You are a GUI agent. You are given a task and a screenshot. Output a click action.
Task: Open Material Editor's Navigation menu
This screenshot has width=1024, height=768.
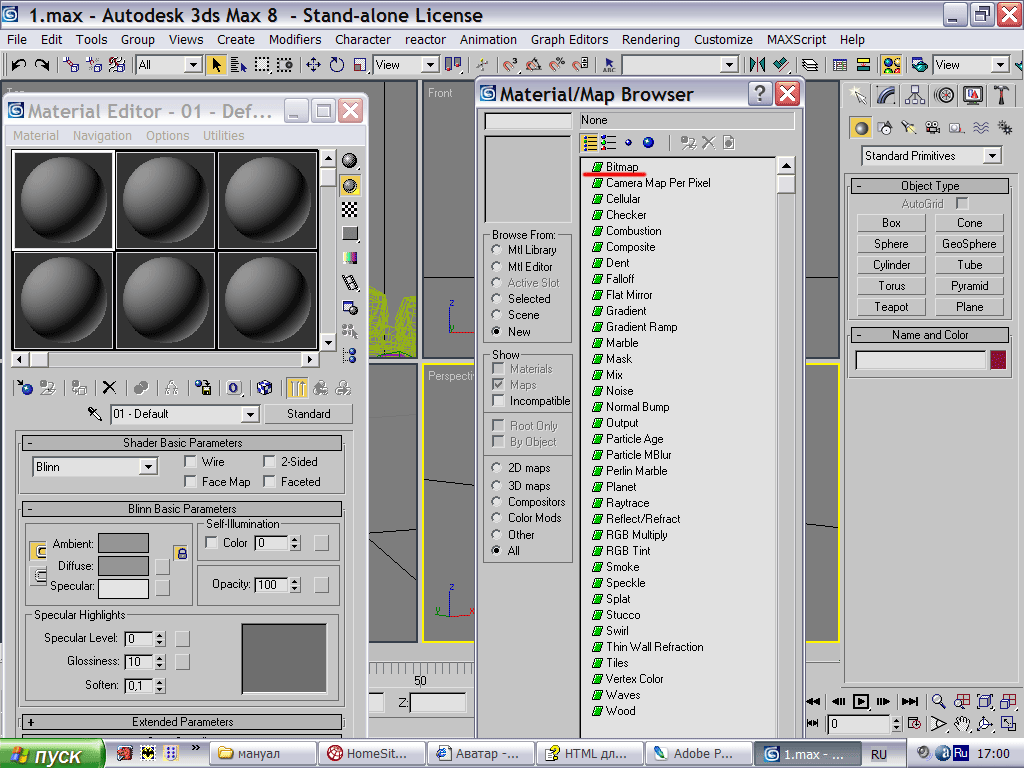(x=102, y=135)
